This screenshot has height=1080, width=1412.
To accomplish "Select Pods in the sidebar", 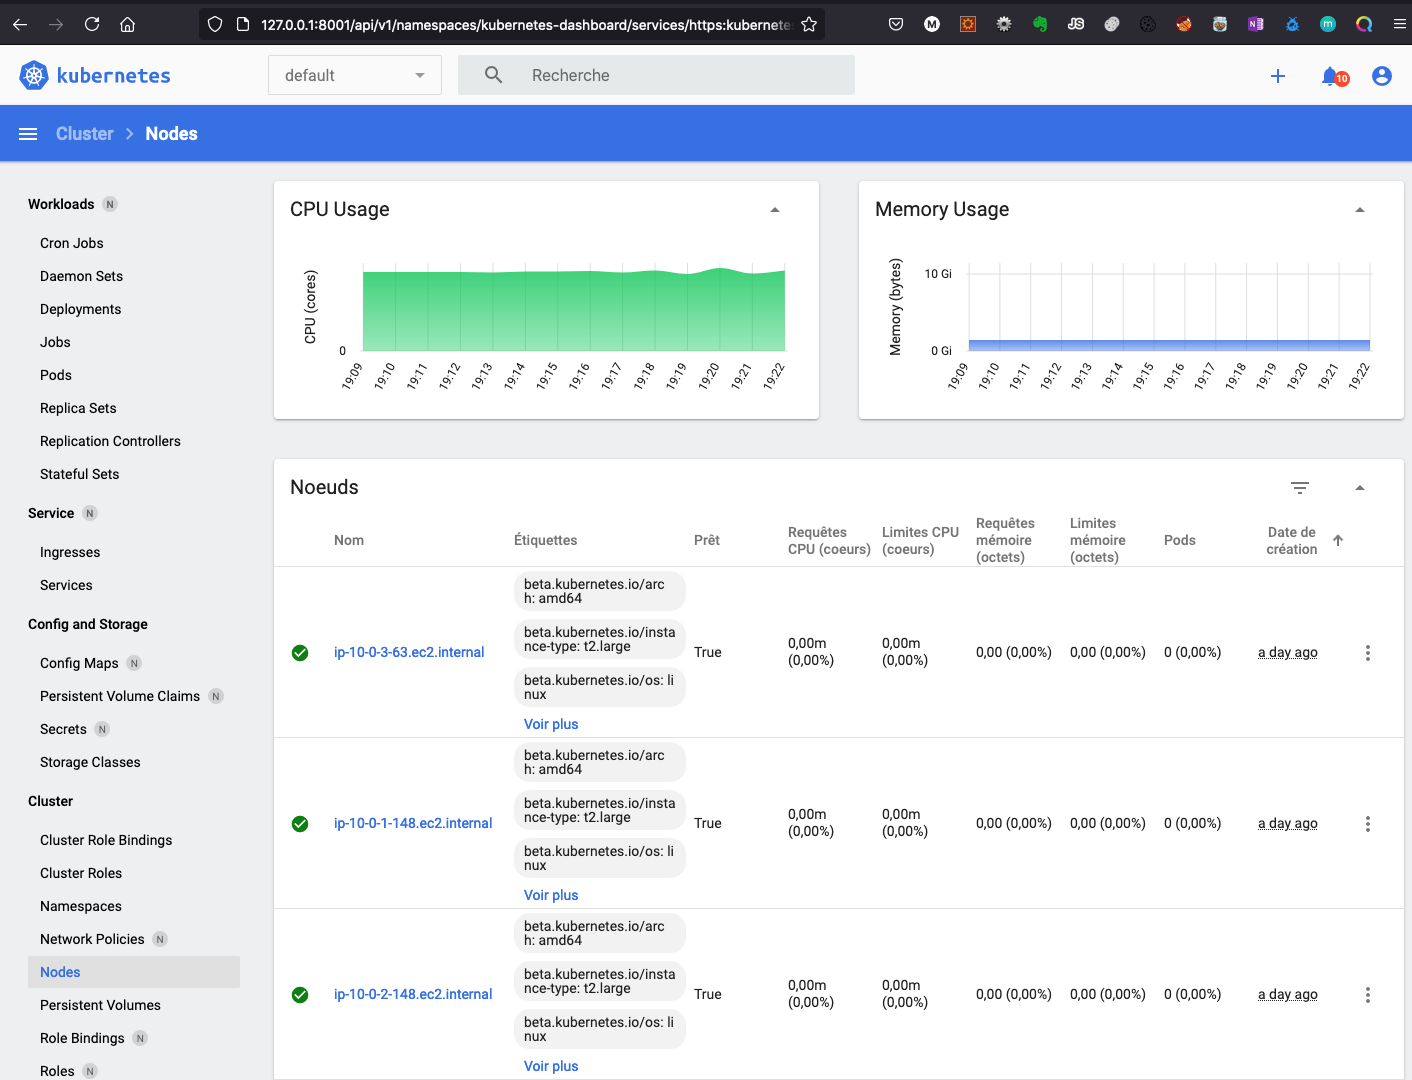I will pos(56,375).
